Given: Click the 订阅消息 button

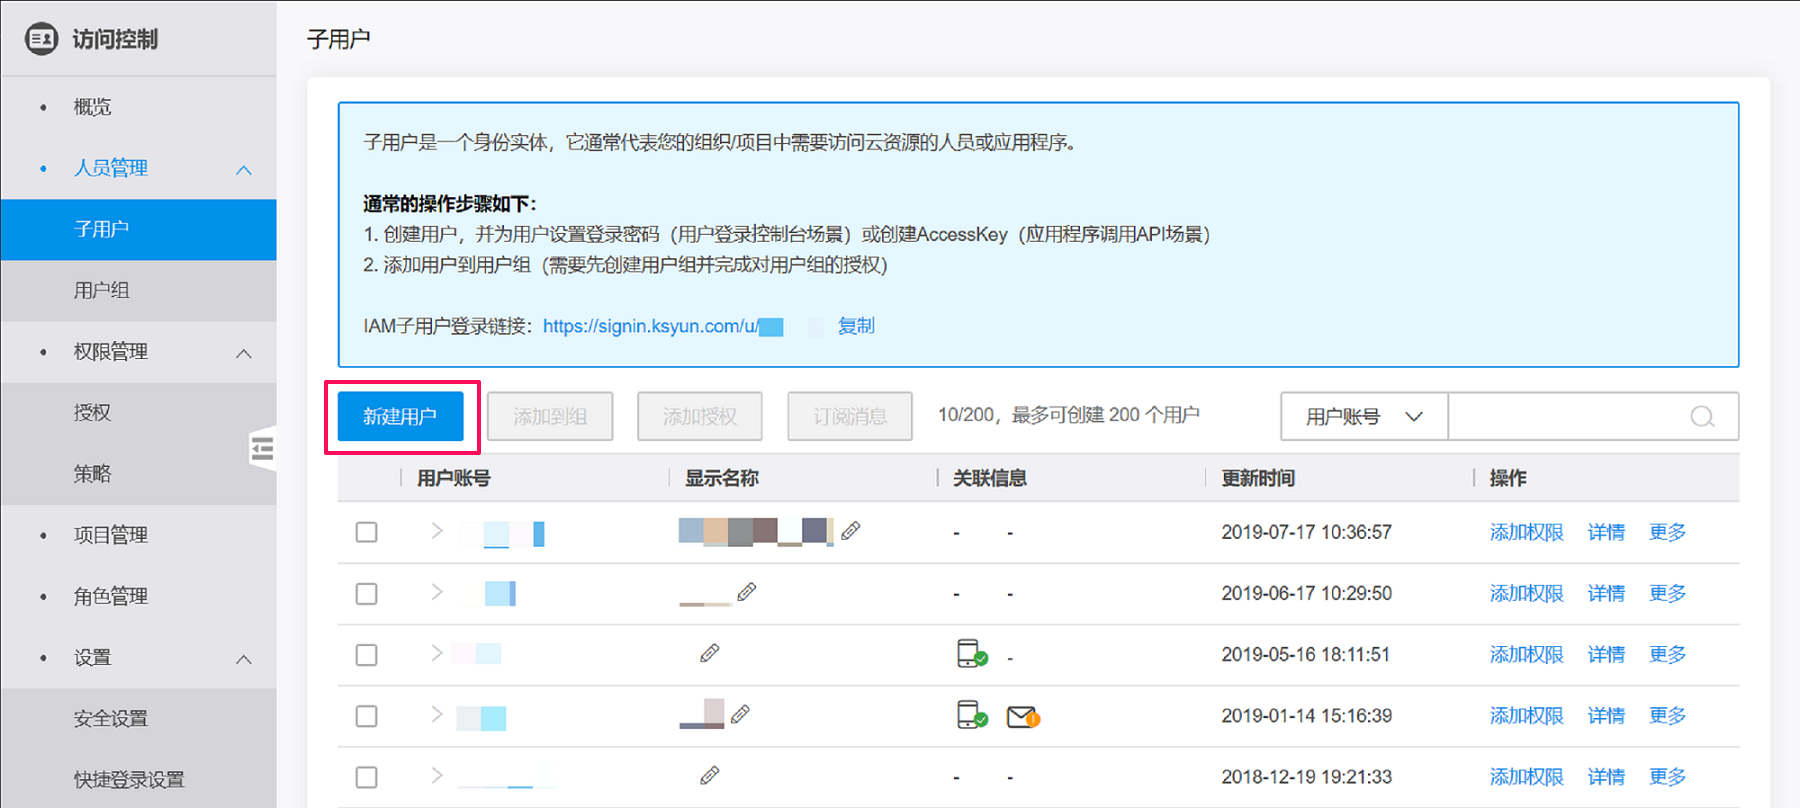Looking at the screenshot, I should tap(850, 416).
